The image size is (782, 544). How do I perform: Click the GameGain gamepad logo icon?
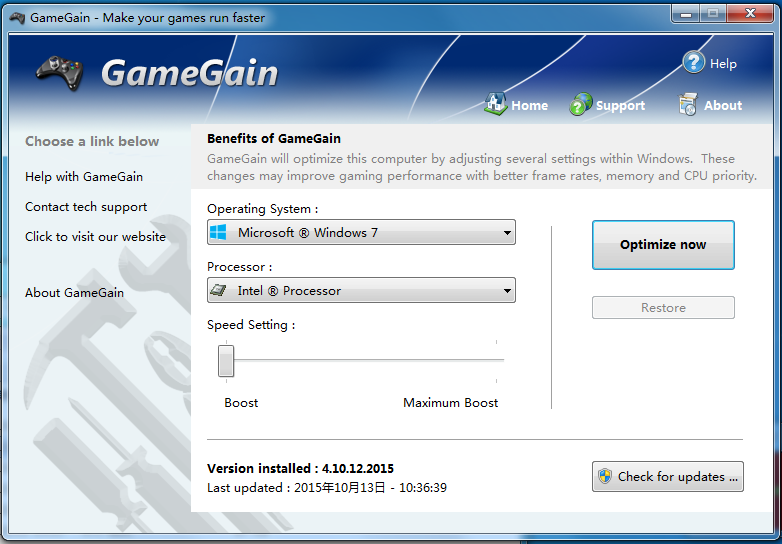point(60,73)
